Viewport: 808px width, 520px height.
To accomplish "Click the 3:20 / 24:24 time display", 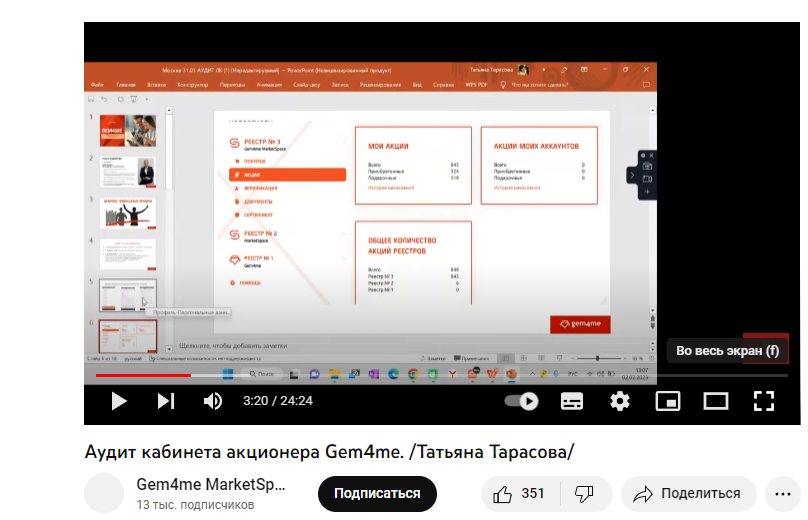I will pos(278,401).
